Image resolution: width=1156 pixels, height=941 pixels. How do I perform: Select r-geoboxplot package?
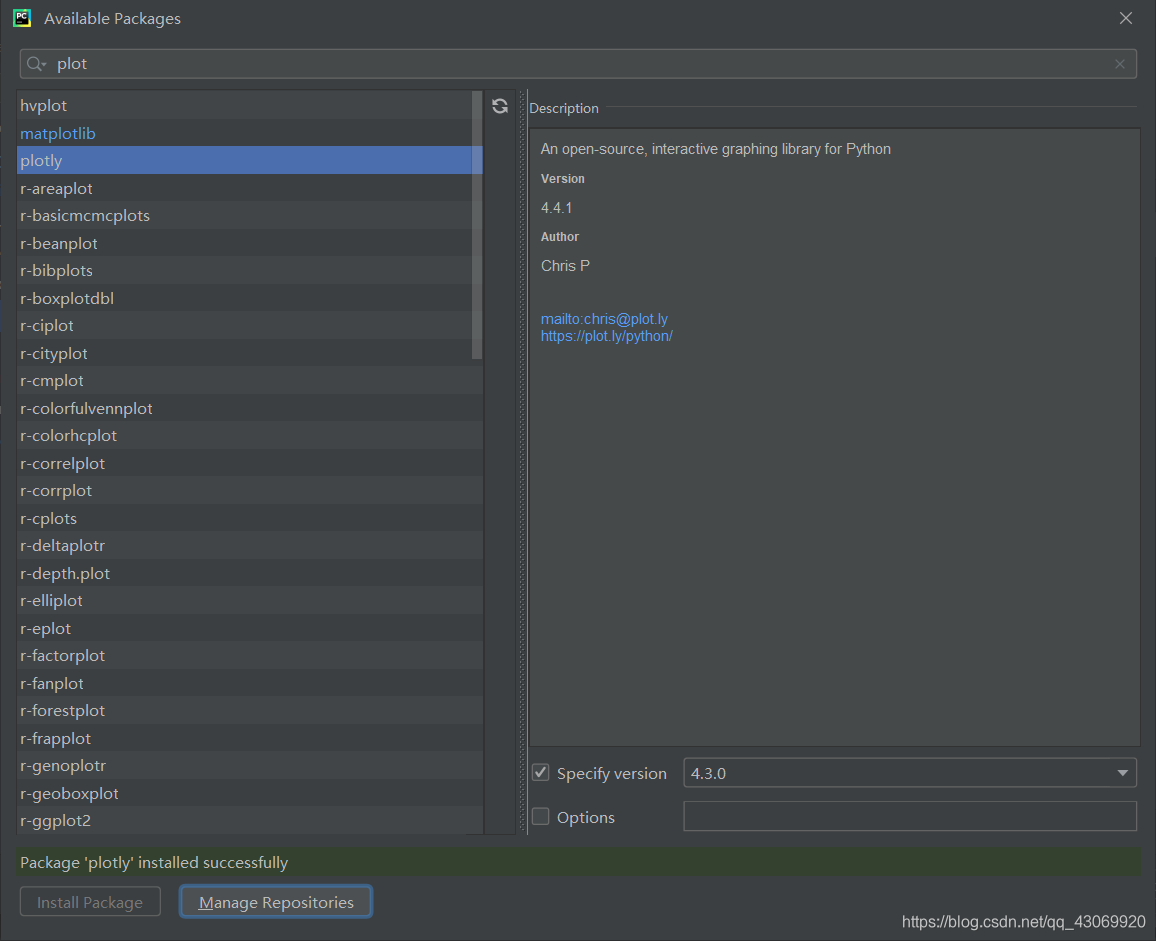(x=249, y=794)
